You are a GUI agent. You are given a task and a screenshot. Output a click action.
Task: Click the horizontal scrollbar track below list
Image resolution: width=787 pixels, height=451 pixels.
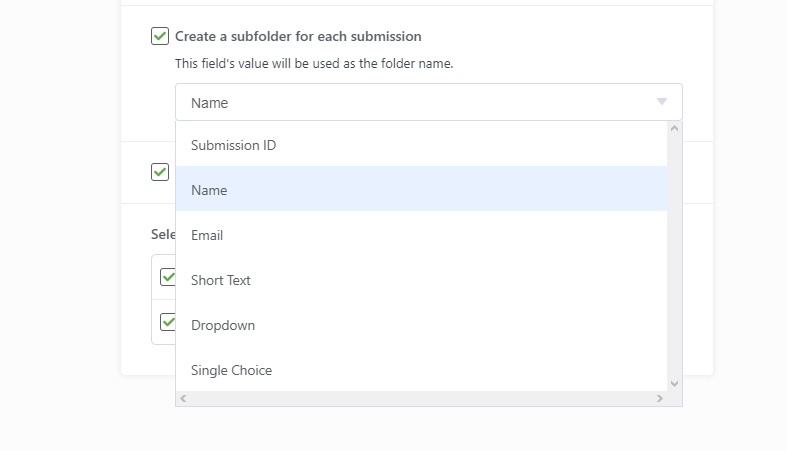(421, 398)
